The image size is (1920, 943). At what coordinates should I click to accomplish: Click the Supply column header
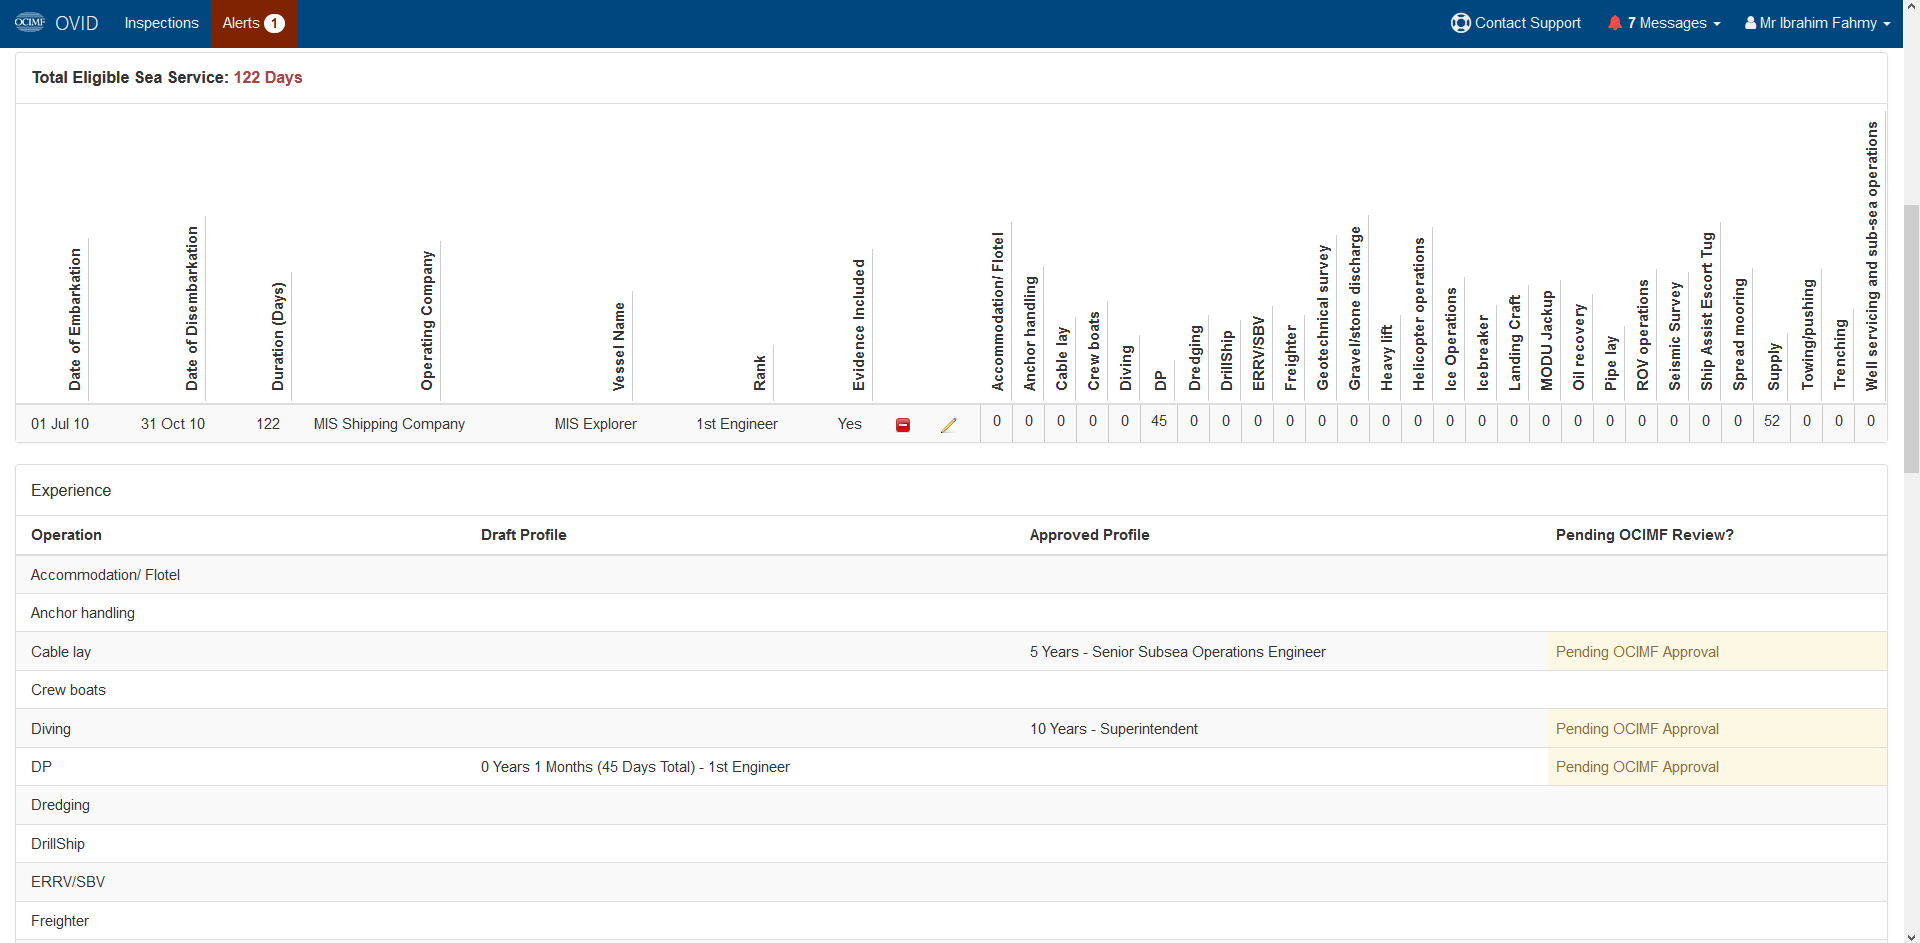pyautogui.click(x=1774, y=367)
